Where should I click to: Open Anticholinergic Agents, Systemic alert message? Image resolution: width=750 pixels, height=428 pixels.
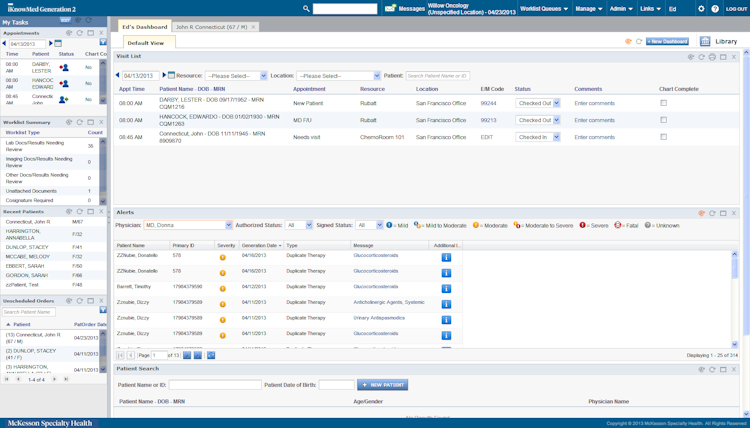(389, 302)
